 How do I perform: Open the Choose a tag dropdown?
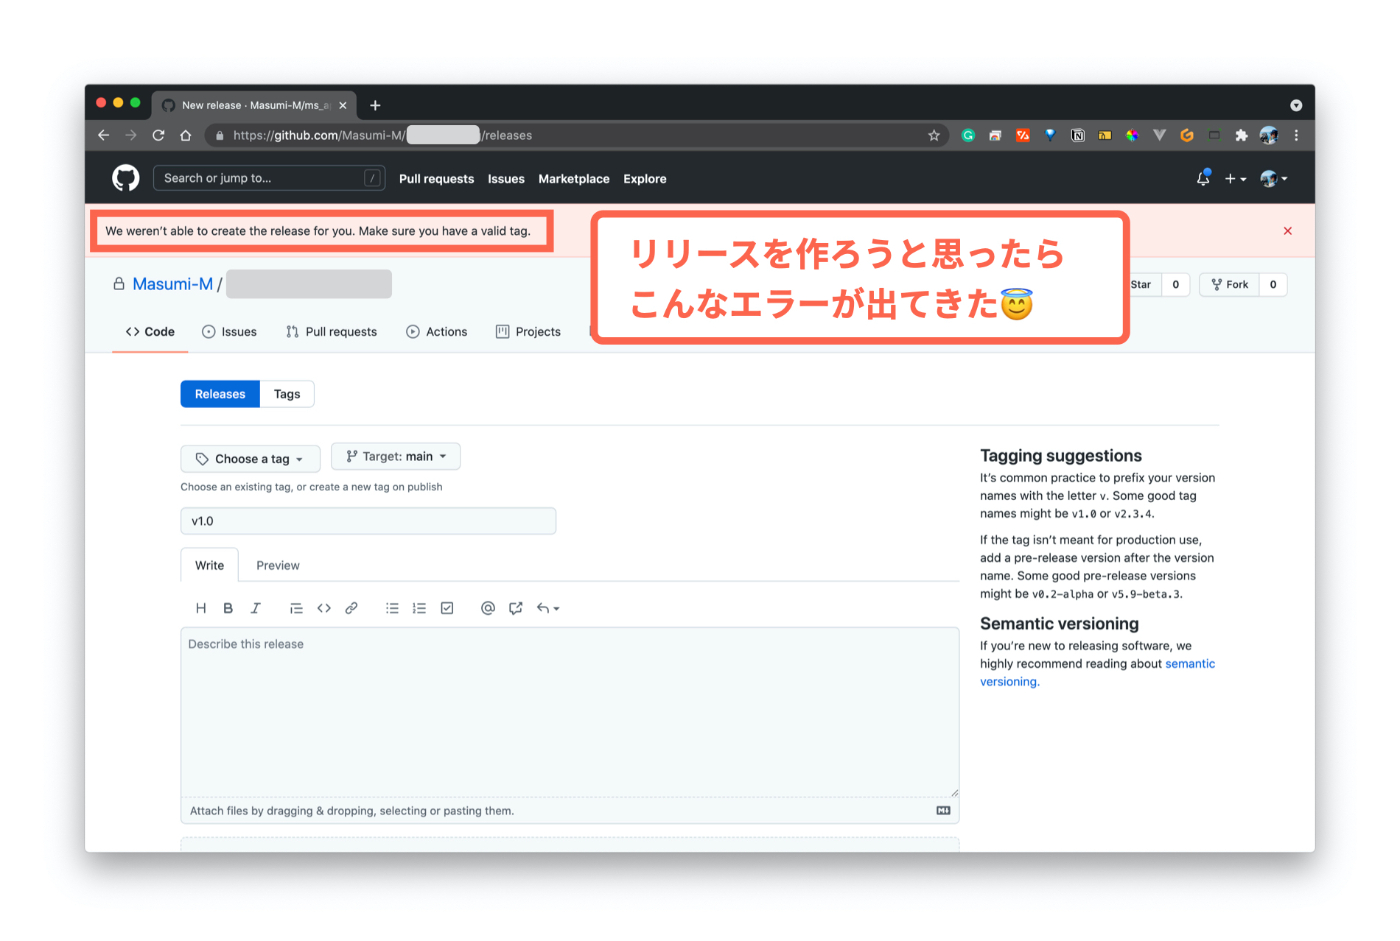[250, 459]
